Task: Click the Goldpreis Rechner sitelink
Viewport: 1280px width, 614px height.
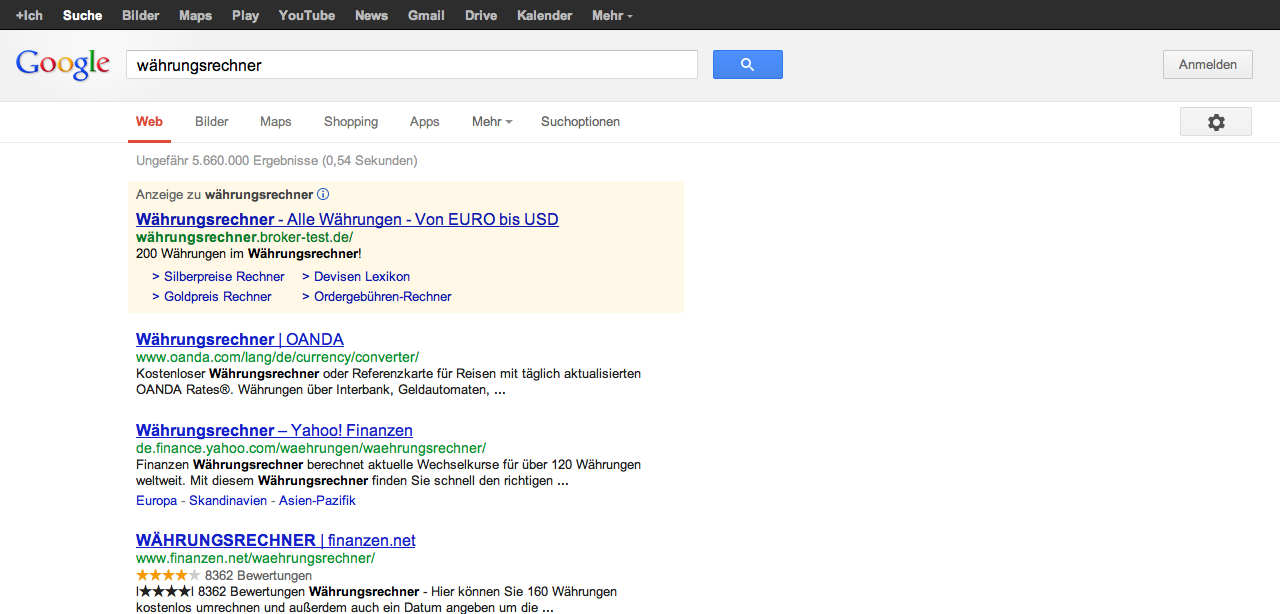Action: tap(218, 297)
